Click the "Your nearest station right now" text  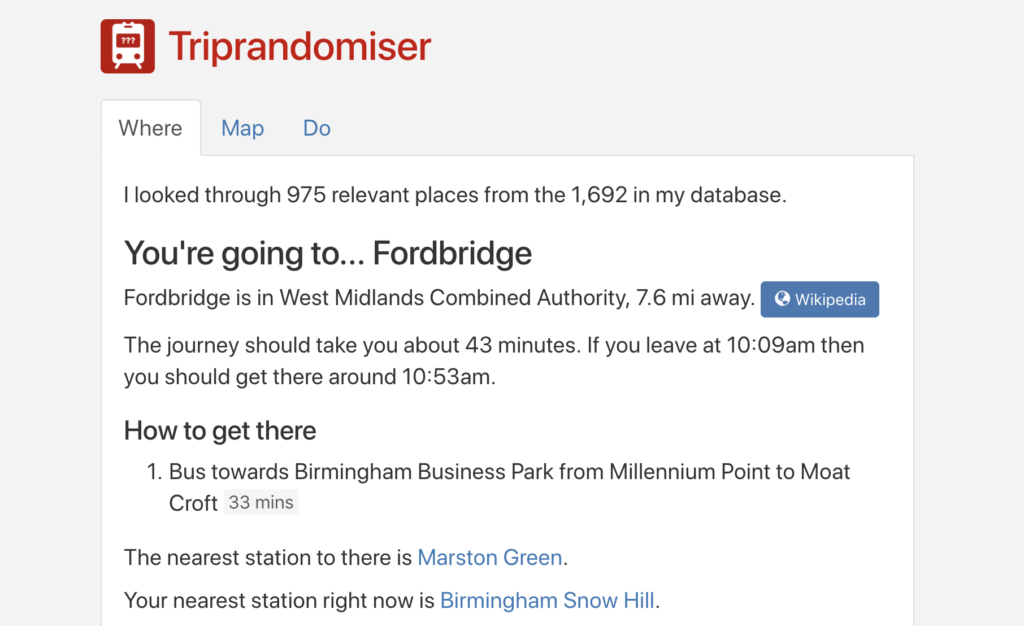(x=280, y=600)
